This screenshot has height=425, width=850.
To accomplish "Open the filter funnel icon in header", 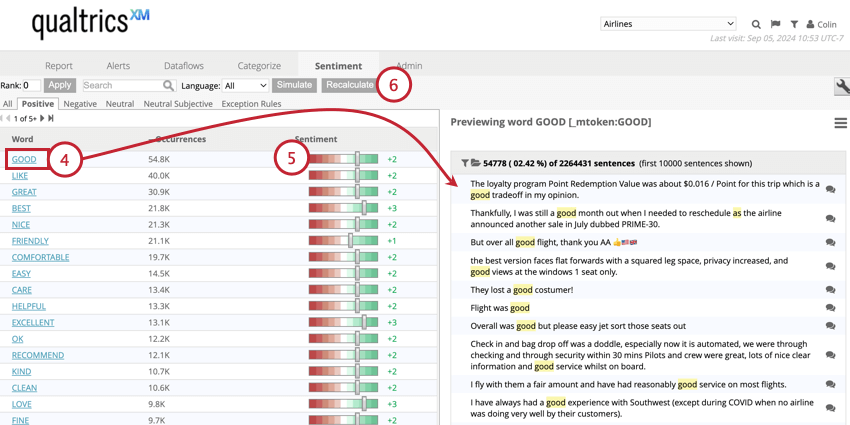I will (793, 24).
